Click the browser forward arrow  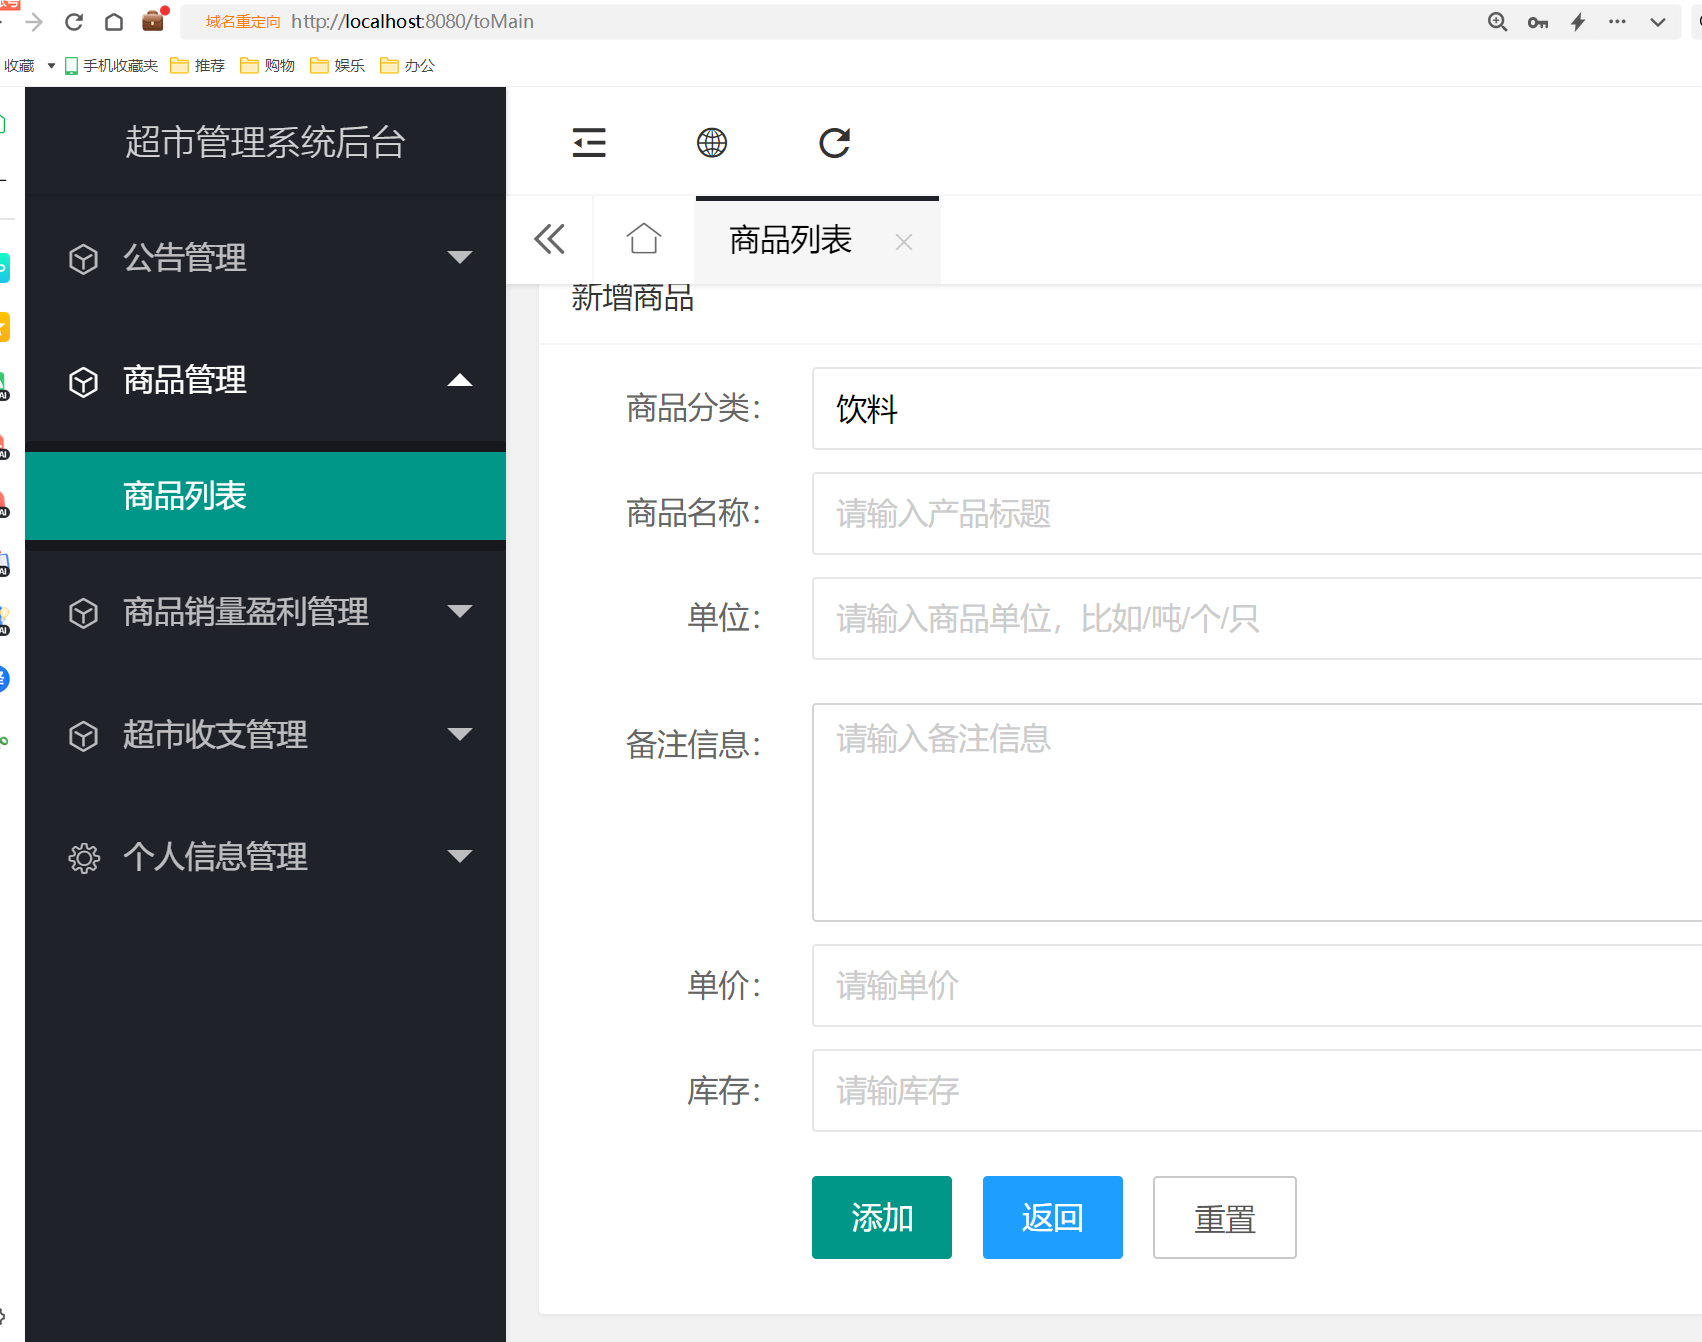pyautogui.click(x=35, y=22)
